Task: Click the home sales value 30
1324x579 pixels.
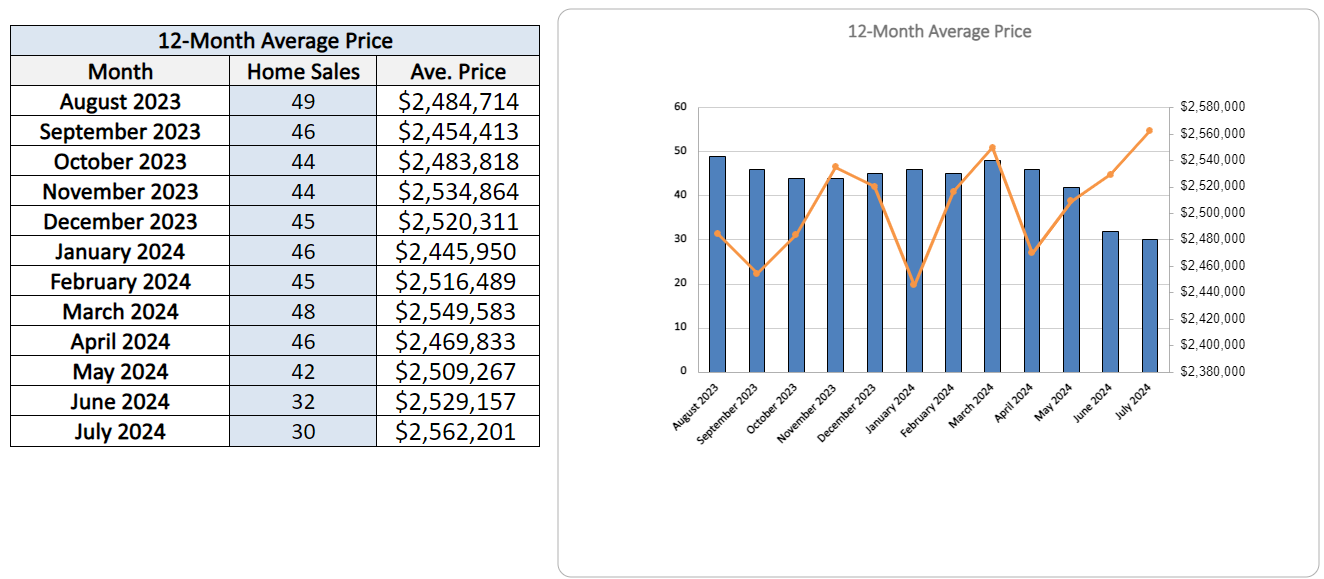Action: click(x=304, y=431)
